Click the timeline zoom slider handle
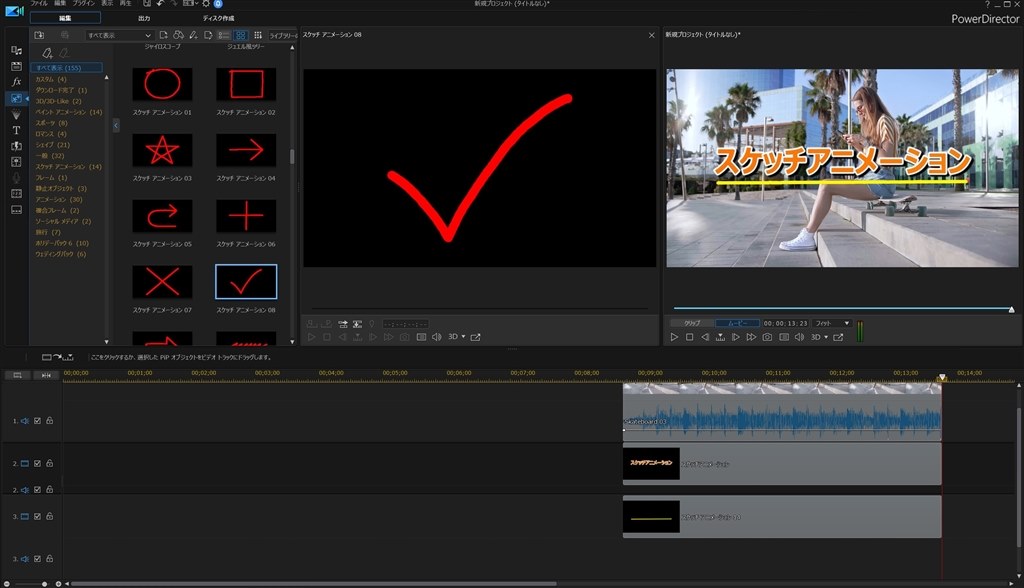The height and width of the screenshot is (588, 1024). pyautogui.click(x=44, y=583)
